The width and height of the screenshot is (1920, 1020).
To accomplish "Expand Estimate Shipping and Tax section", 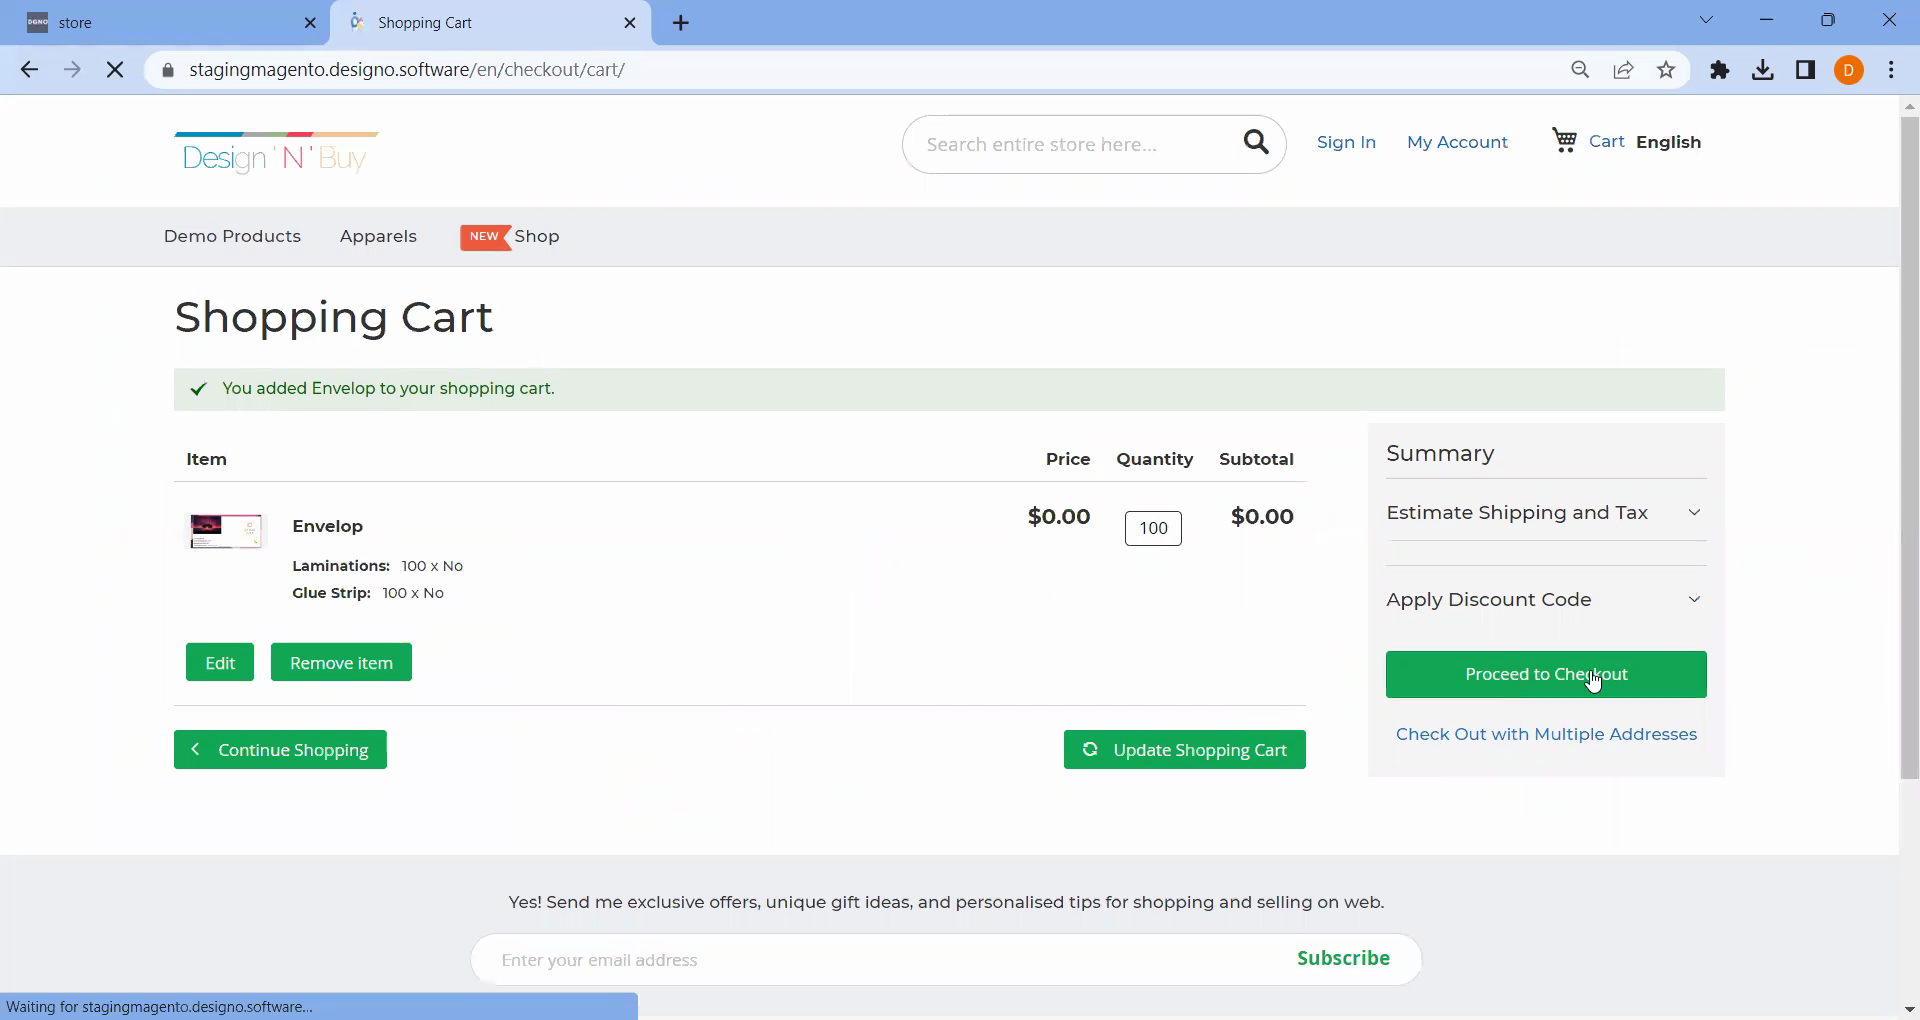I will point(1545,513).
